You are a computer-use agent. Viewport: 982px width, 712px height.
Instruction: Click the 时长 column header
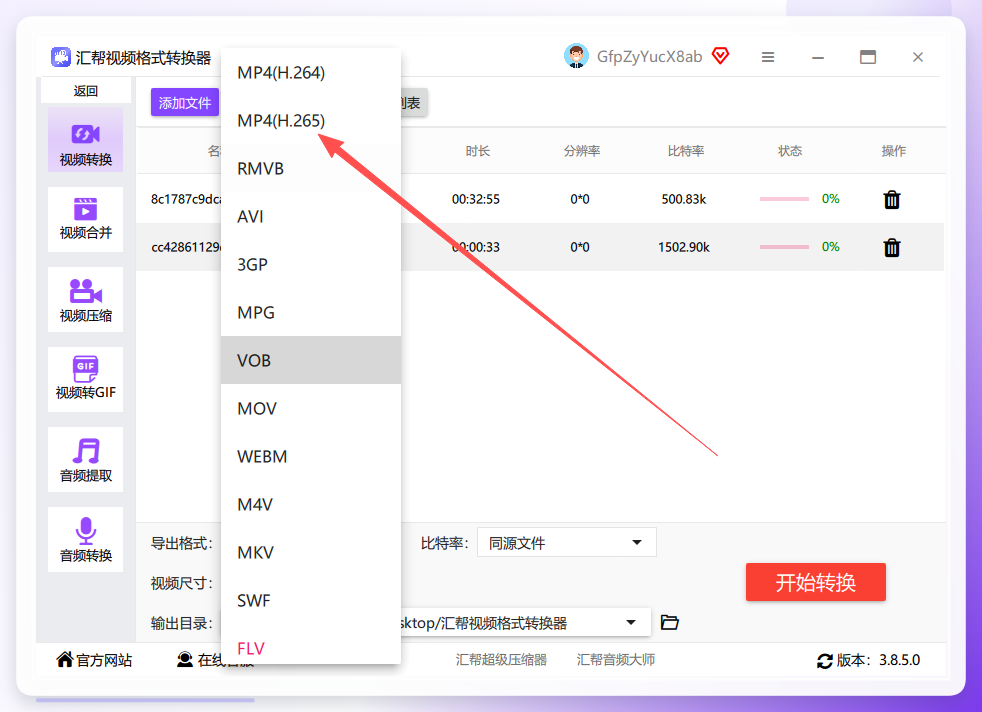point(477,151)
